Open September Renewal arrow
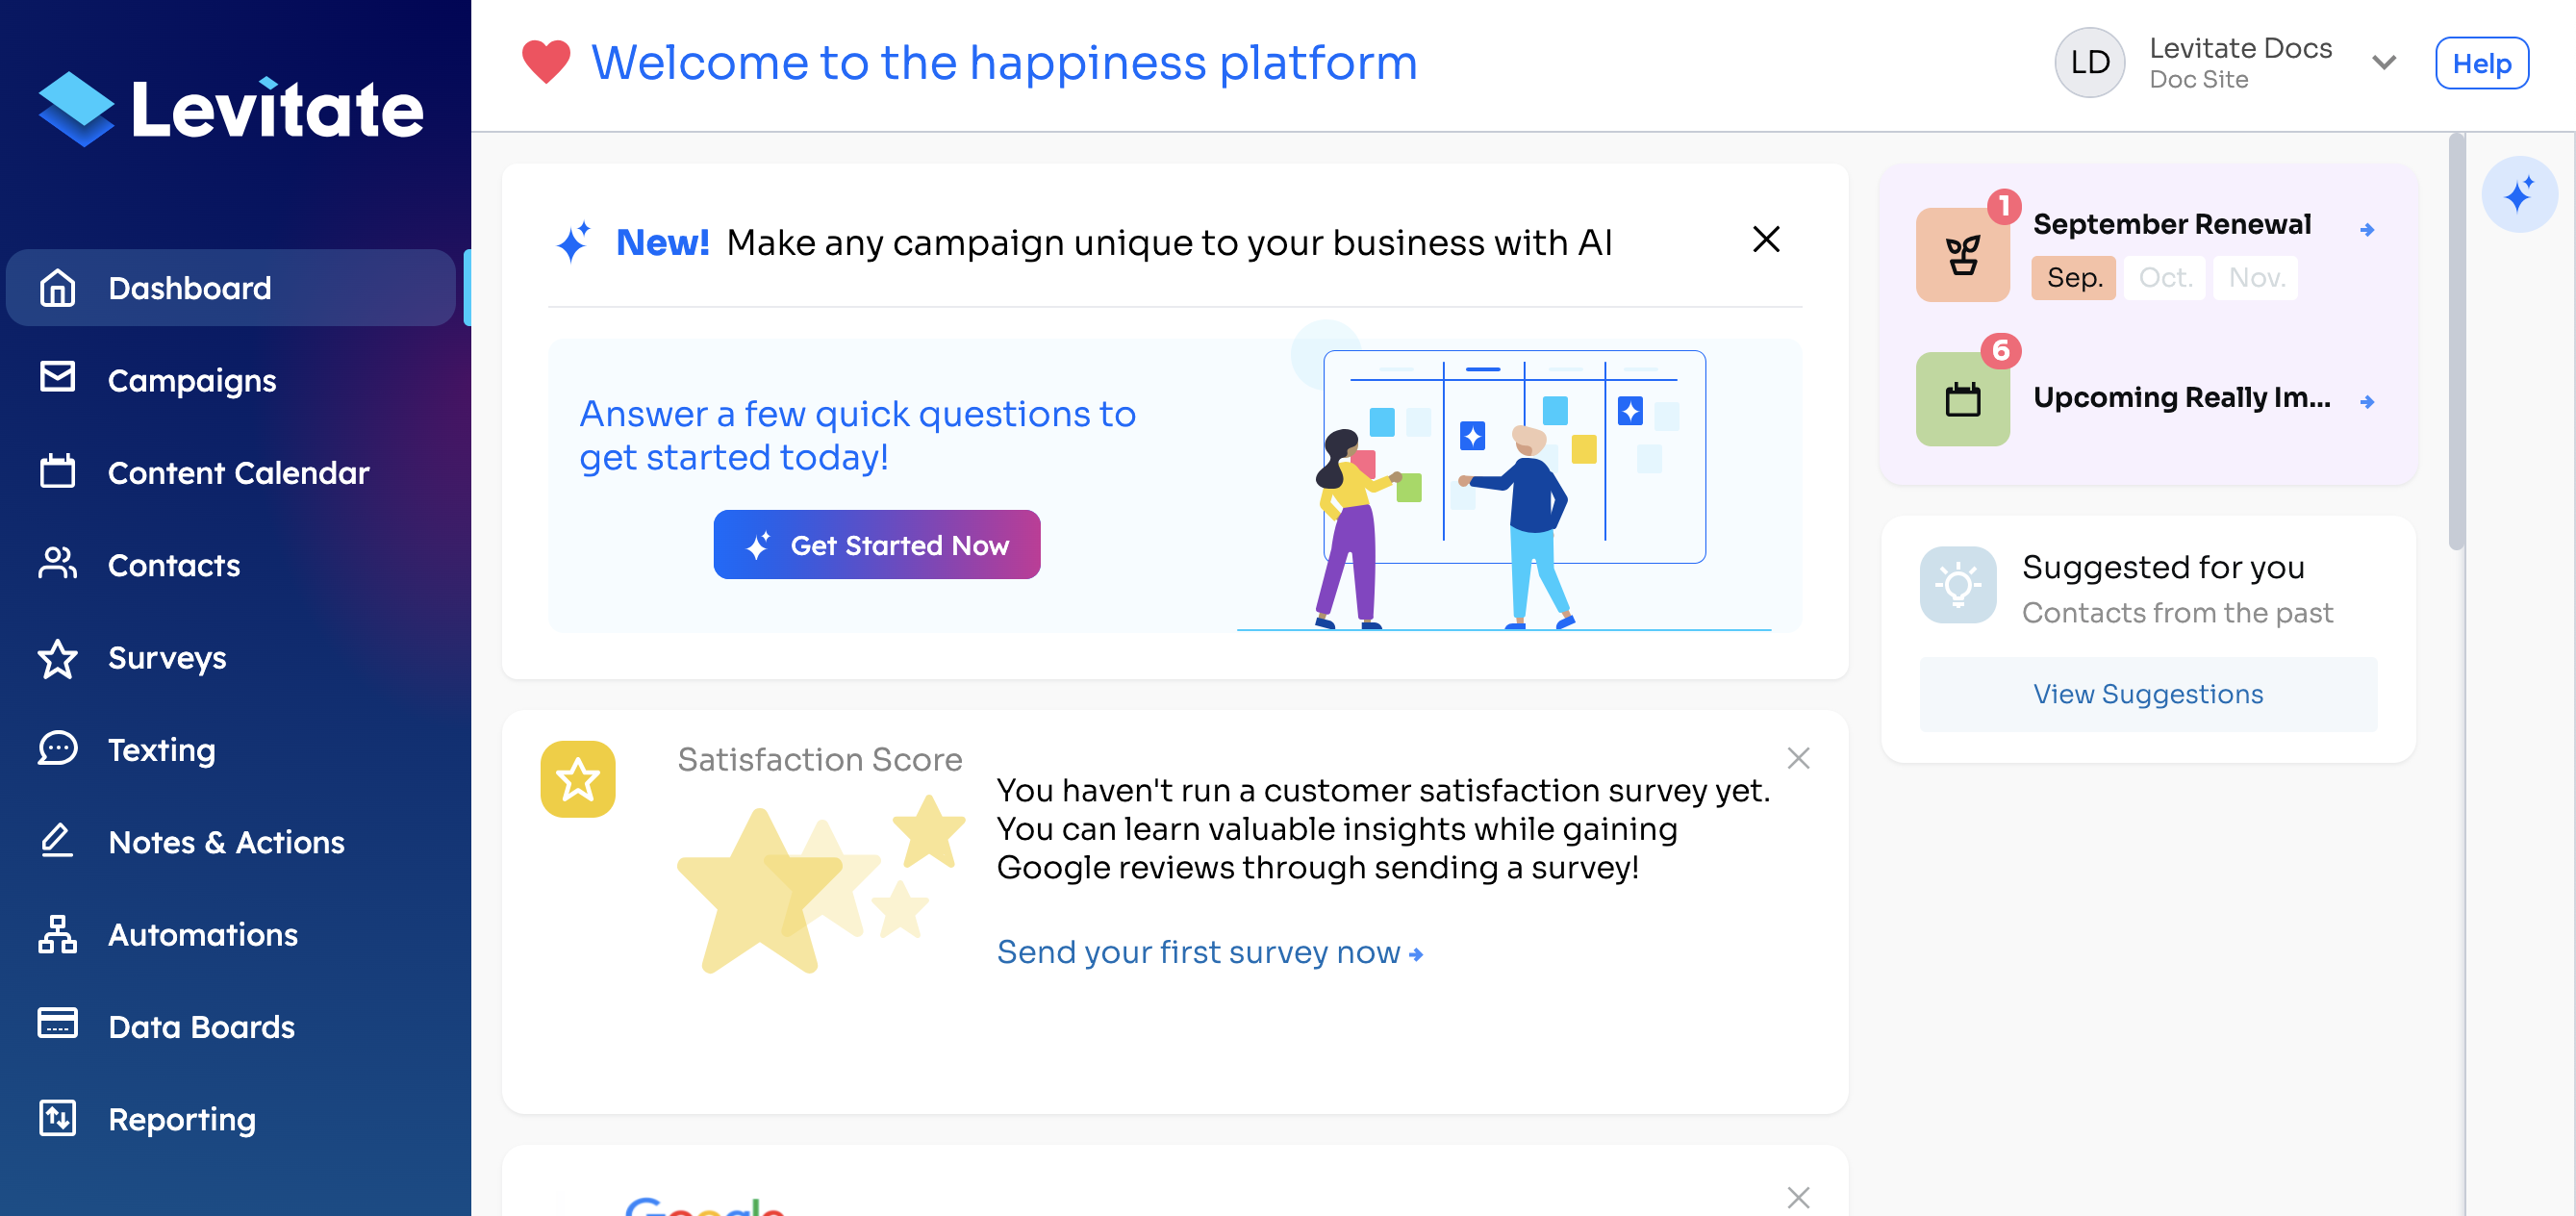This screenshot has height=1216, width=2576. pos(2367,230)
